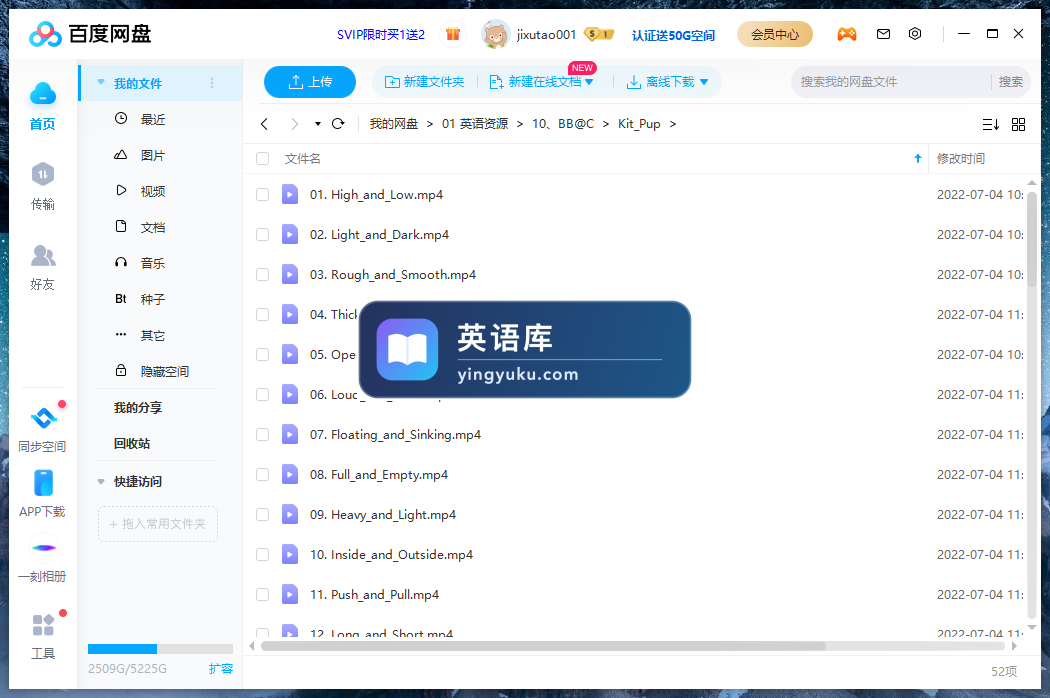Click the 上传 upload button

pyautogui.click(x=310, y=82)
